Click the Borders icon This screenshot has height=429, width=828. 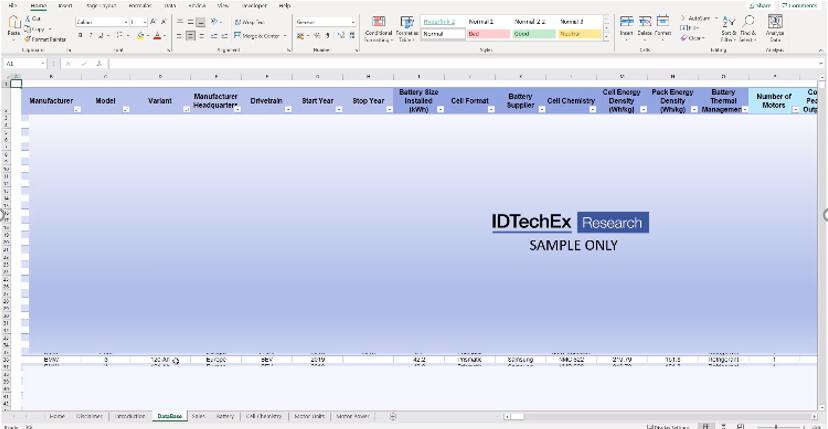(x=119, y=35)
